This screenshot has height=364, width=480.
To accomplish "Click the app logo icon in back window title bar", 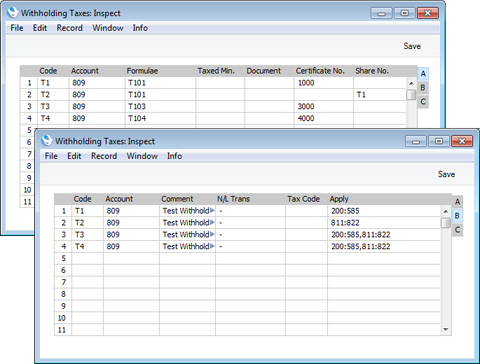I will 12,12.
